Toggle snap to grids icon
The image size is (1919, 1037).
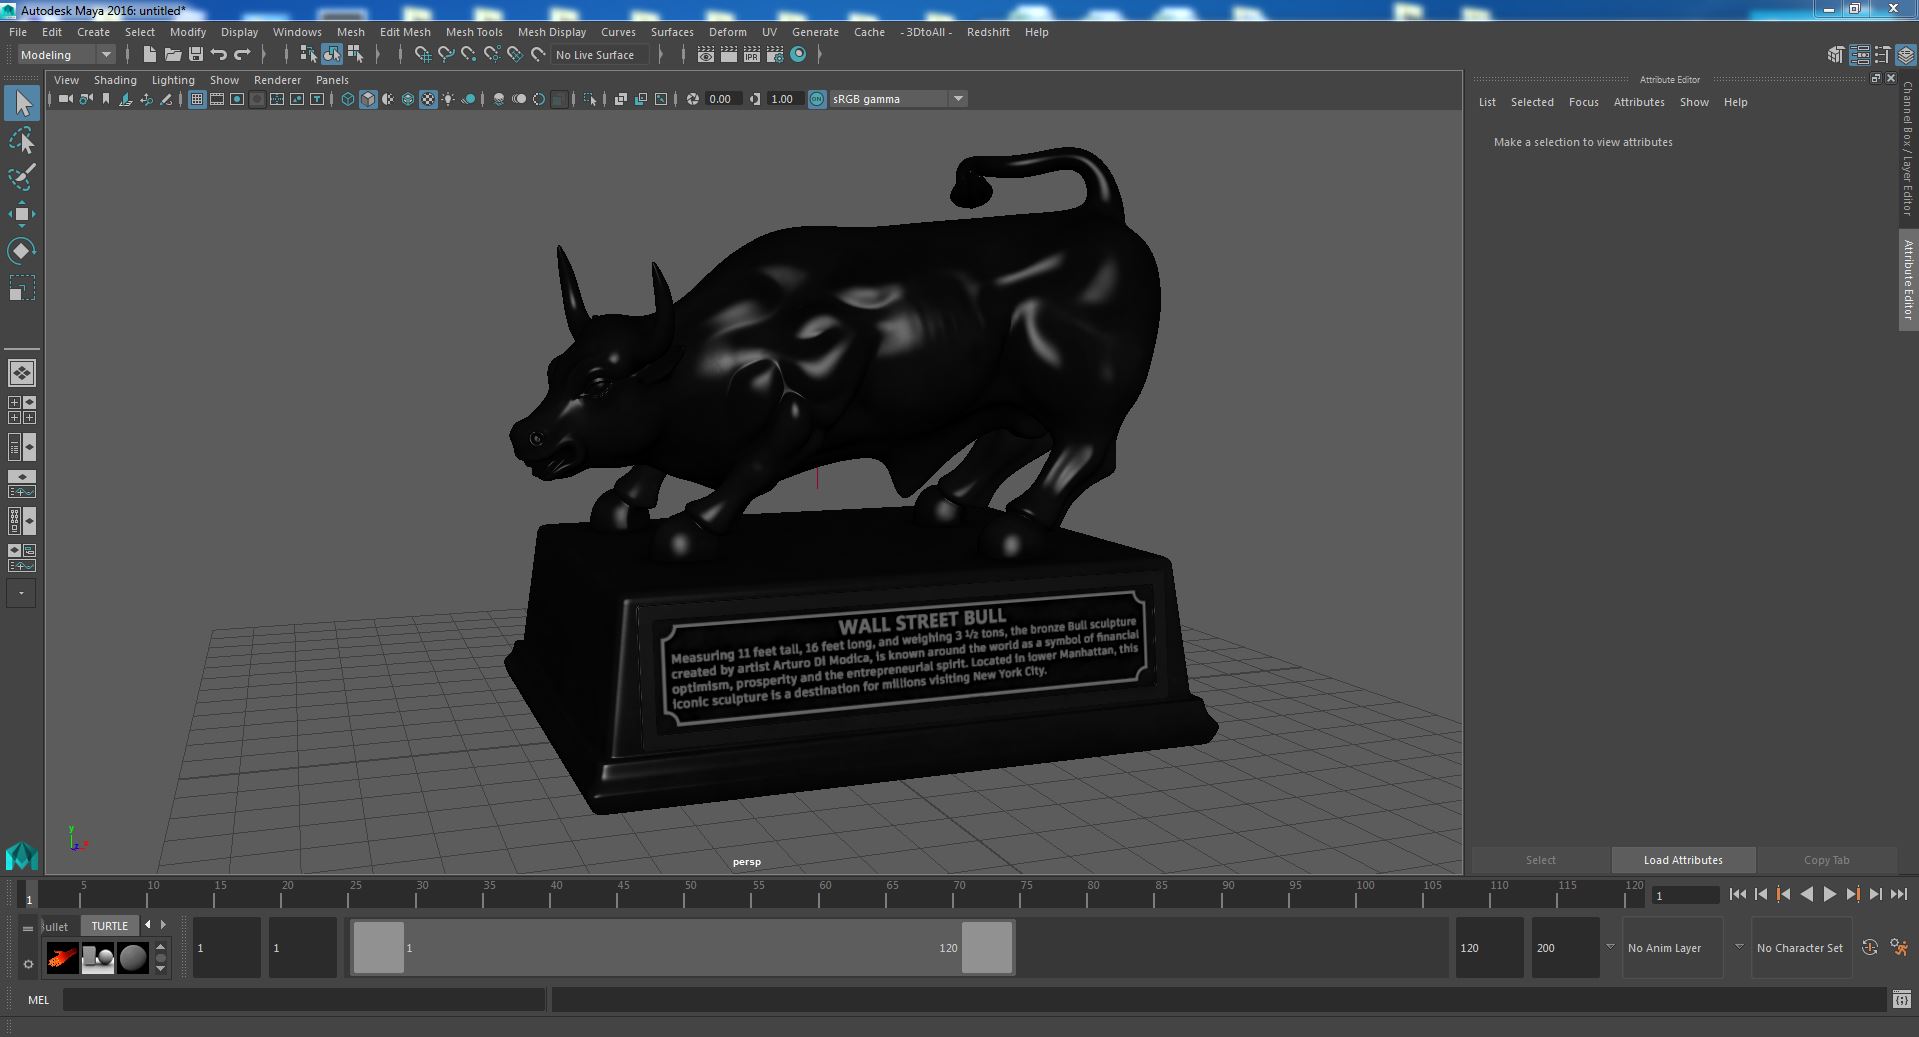coord(423,55)
